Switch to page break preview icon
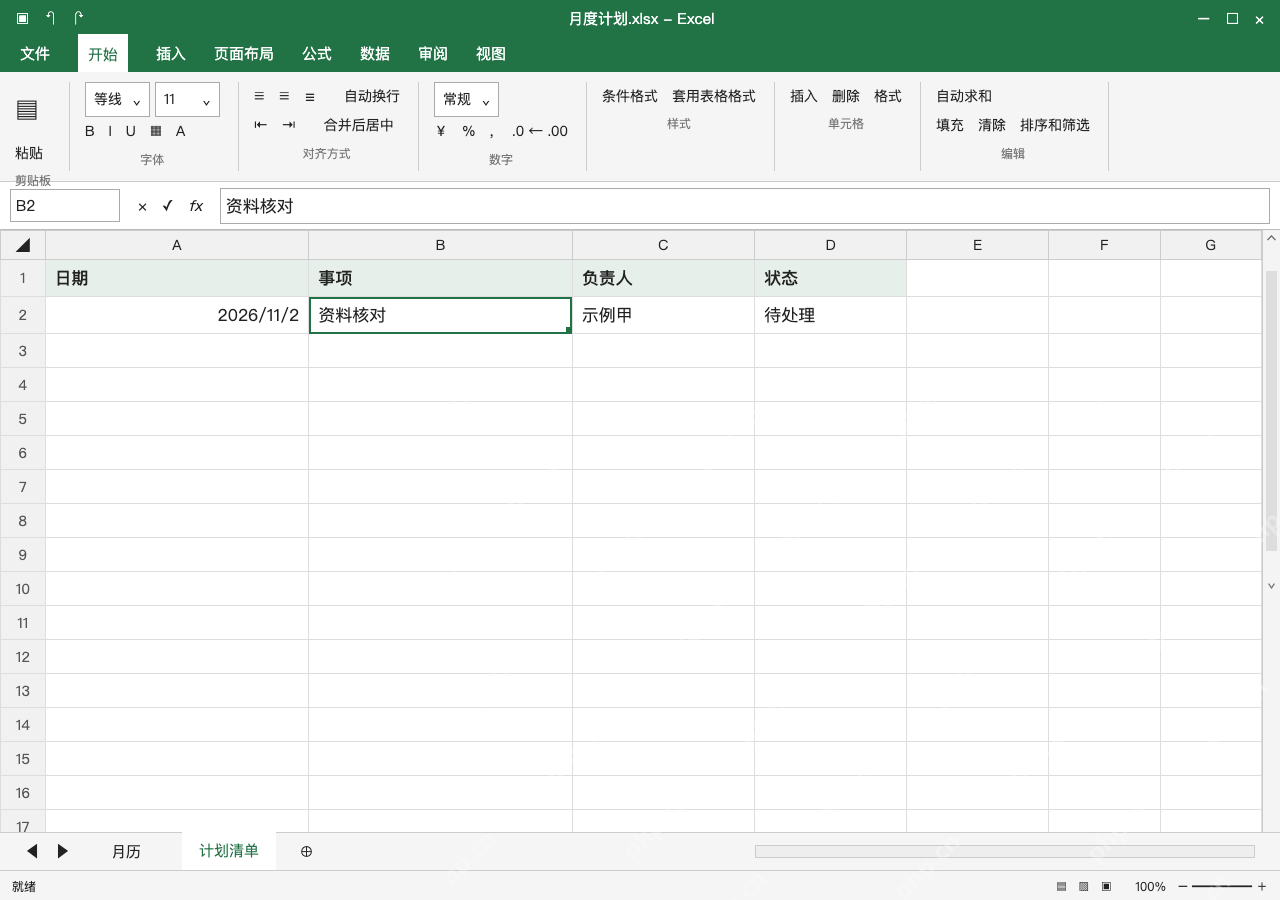The image size is (1280, 900). [1106, 886]
